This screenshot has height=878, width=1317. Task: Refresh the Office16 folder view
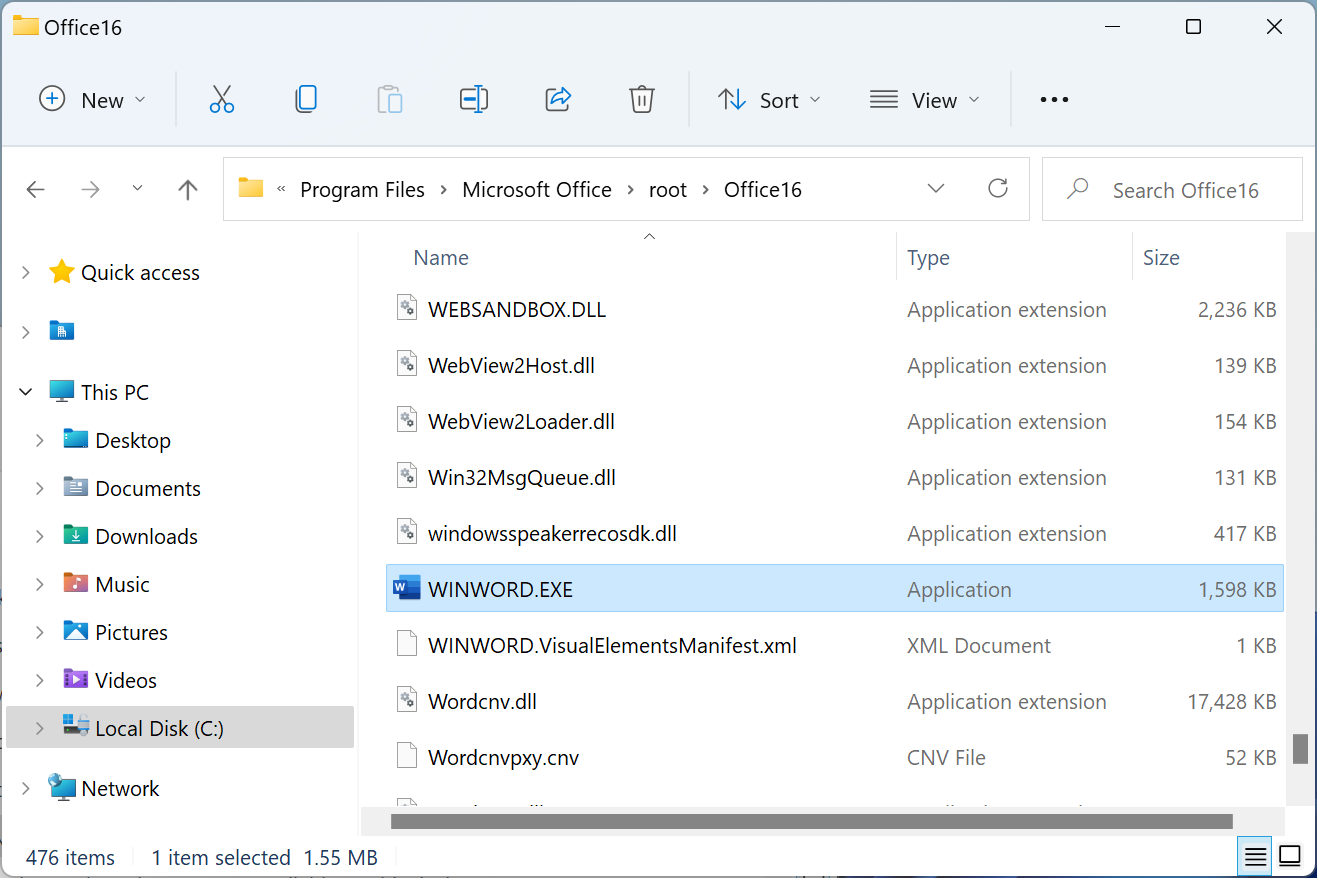[997, 188]
